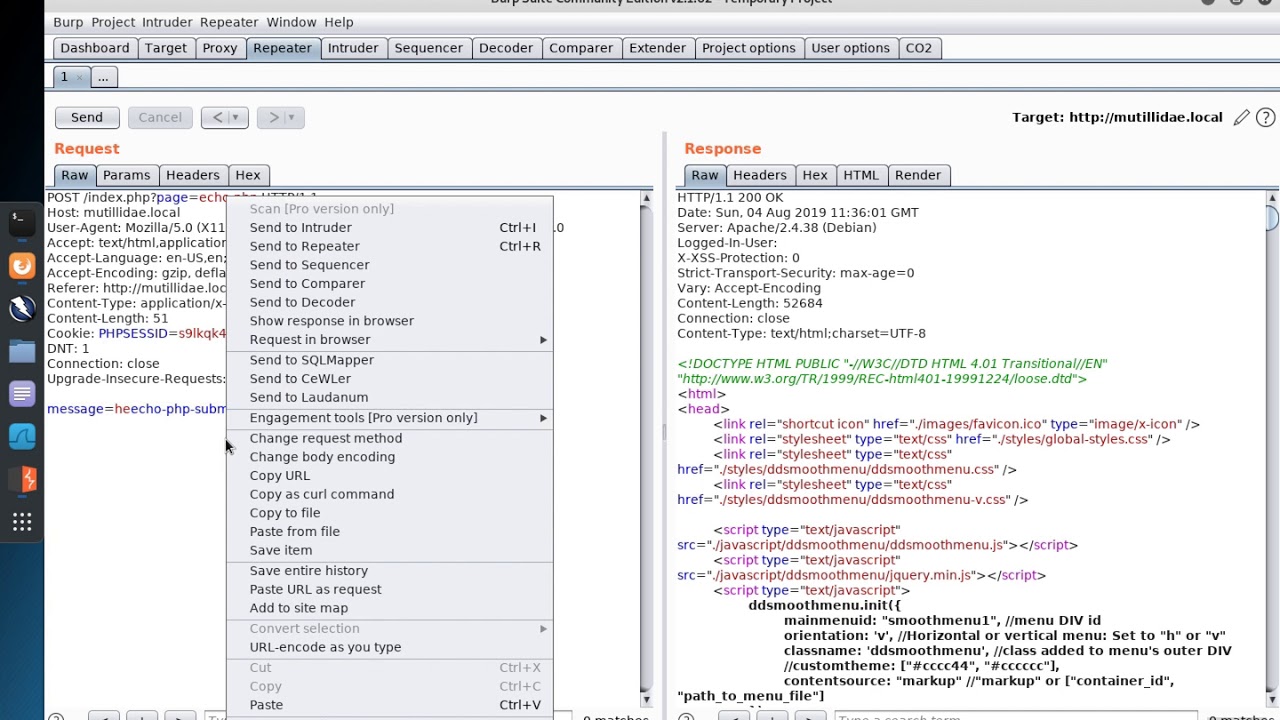
Task: Open the Terminal from the dock
Action: (21, 221)
